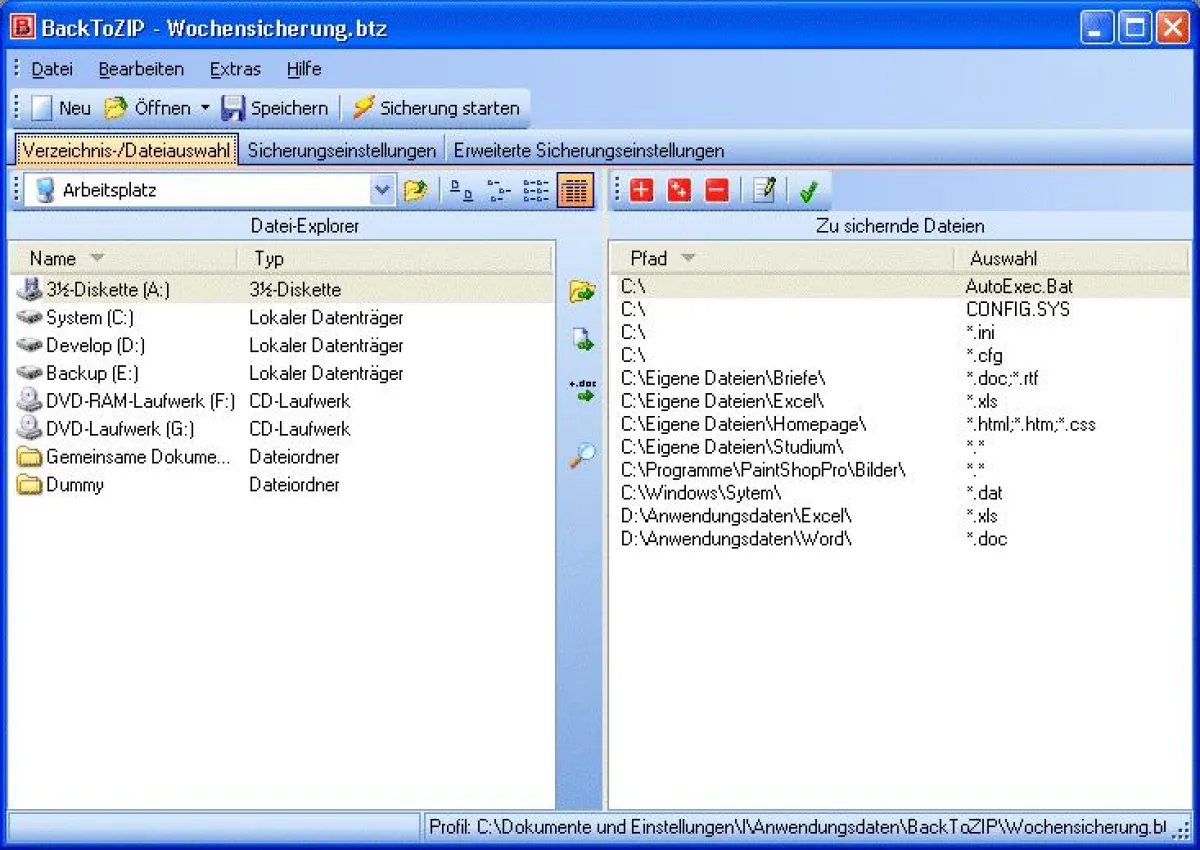Add a new backup entry with the plus icon

tap(640, 190)
